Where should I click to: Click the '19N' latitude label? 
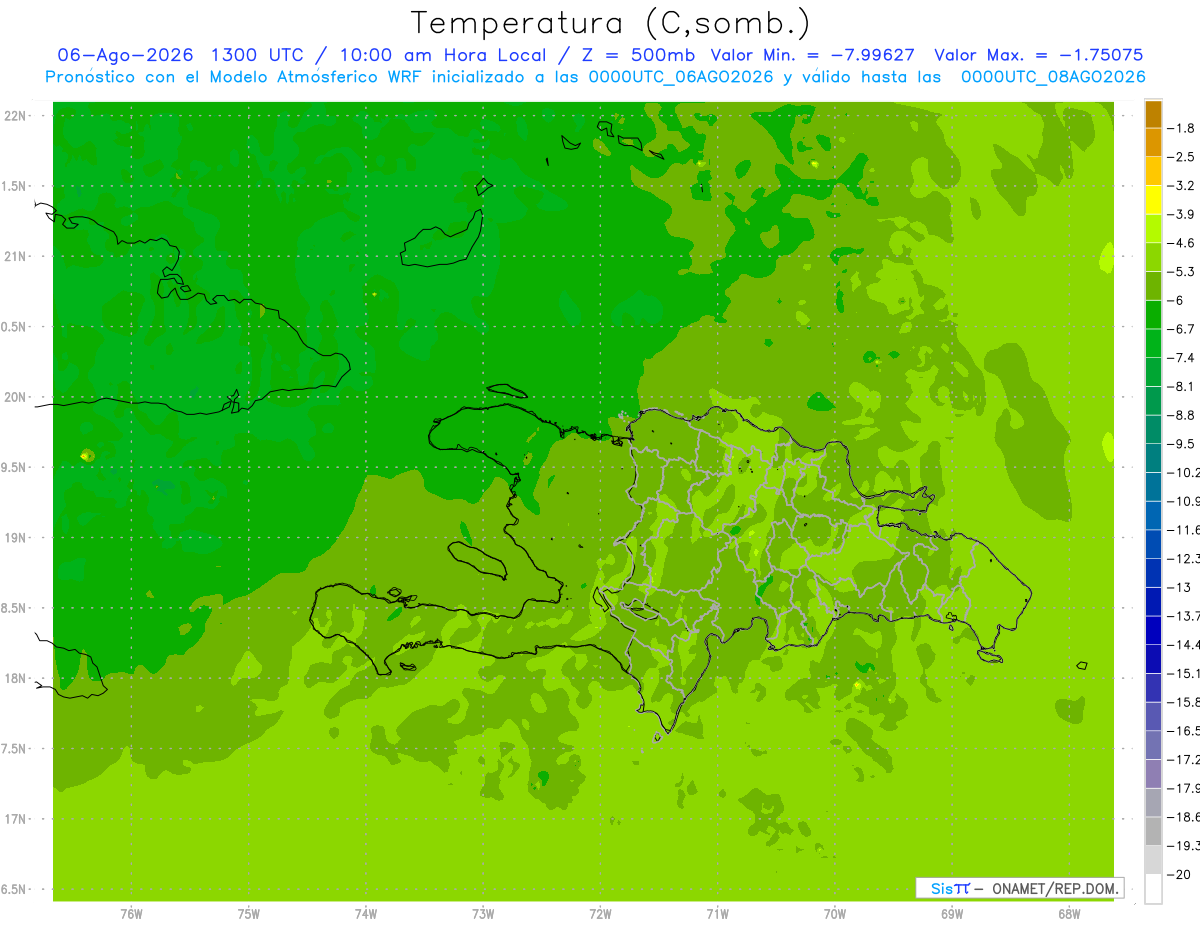[17, 538]
